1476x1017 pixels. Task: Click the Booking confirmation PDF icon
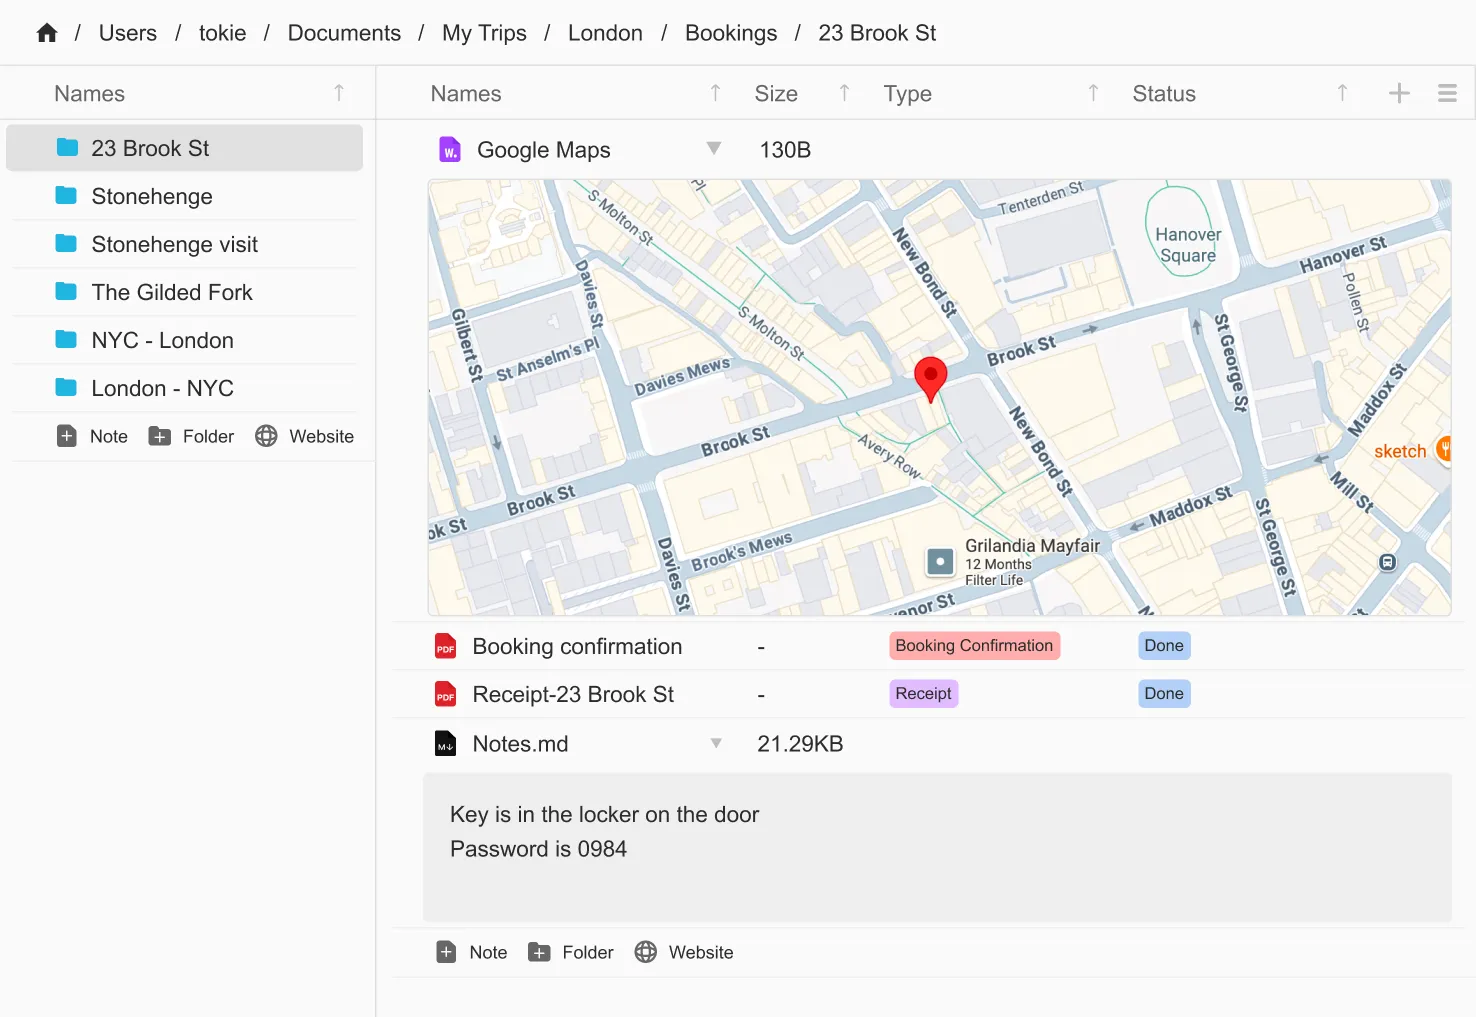coord(446,647)
